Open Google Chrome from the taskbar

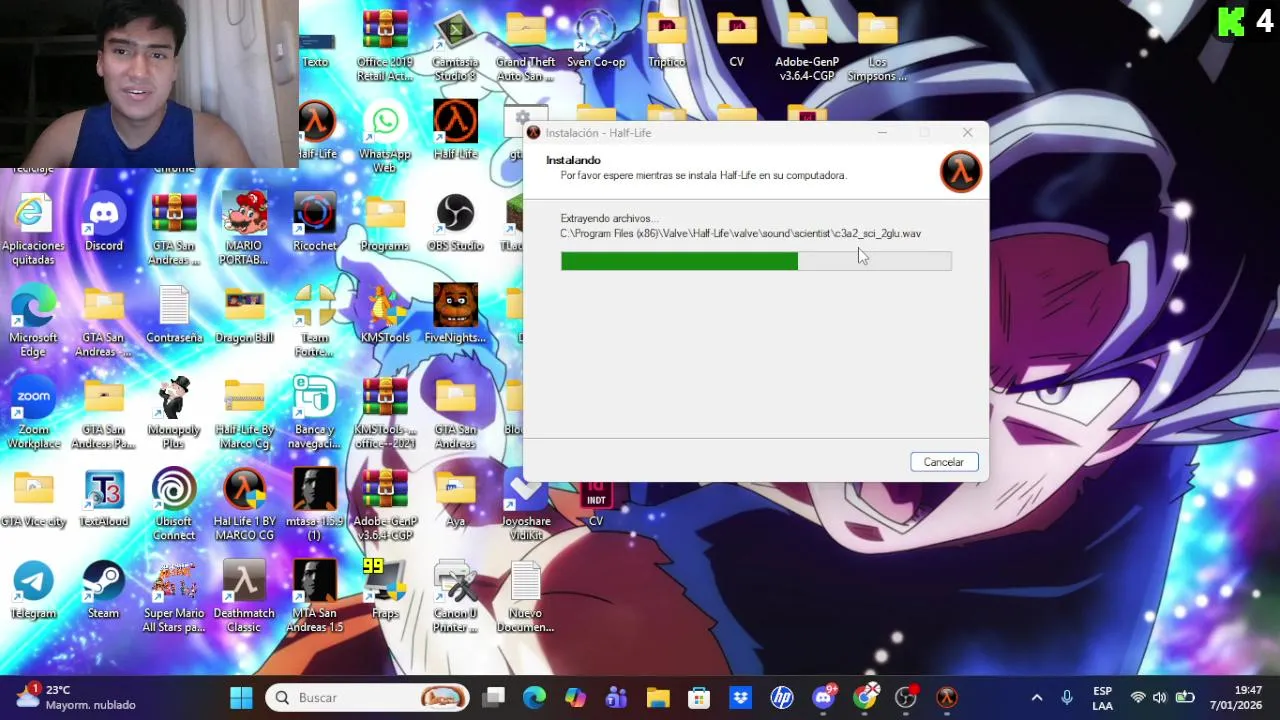pos(865,697)
